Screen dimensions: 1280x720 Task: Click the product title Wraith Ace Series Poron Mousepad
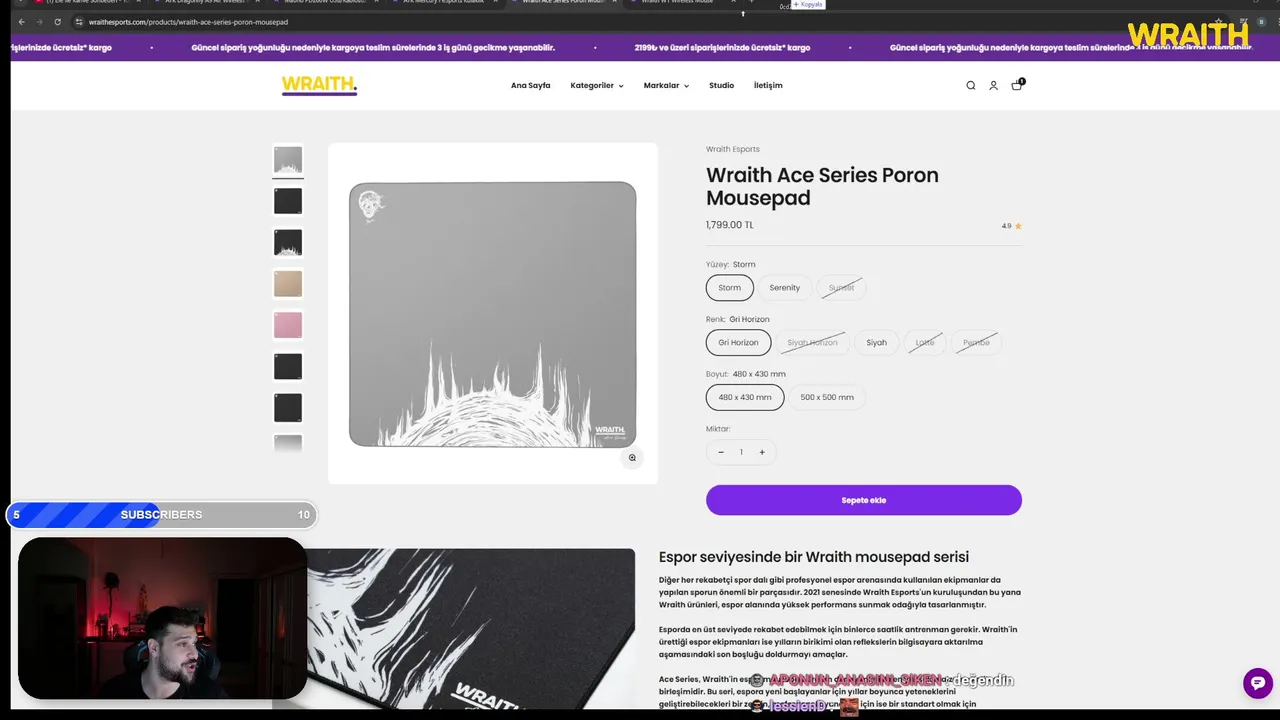[822, 186]
